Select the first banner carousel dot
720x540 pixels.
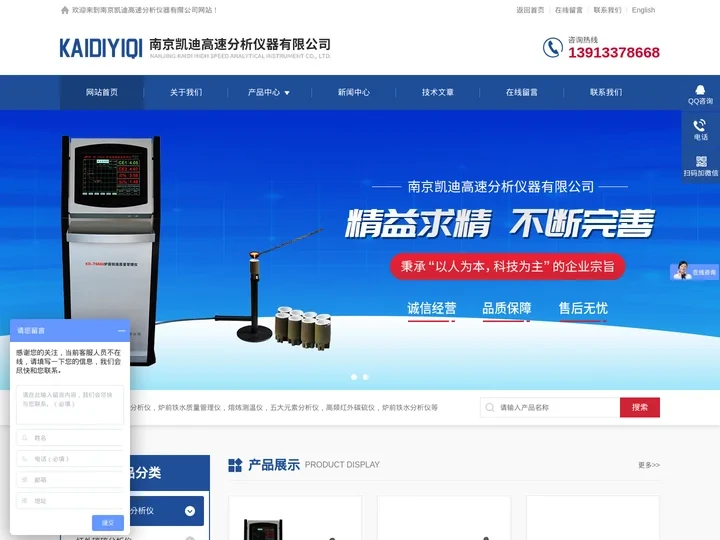pos(354,377)
